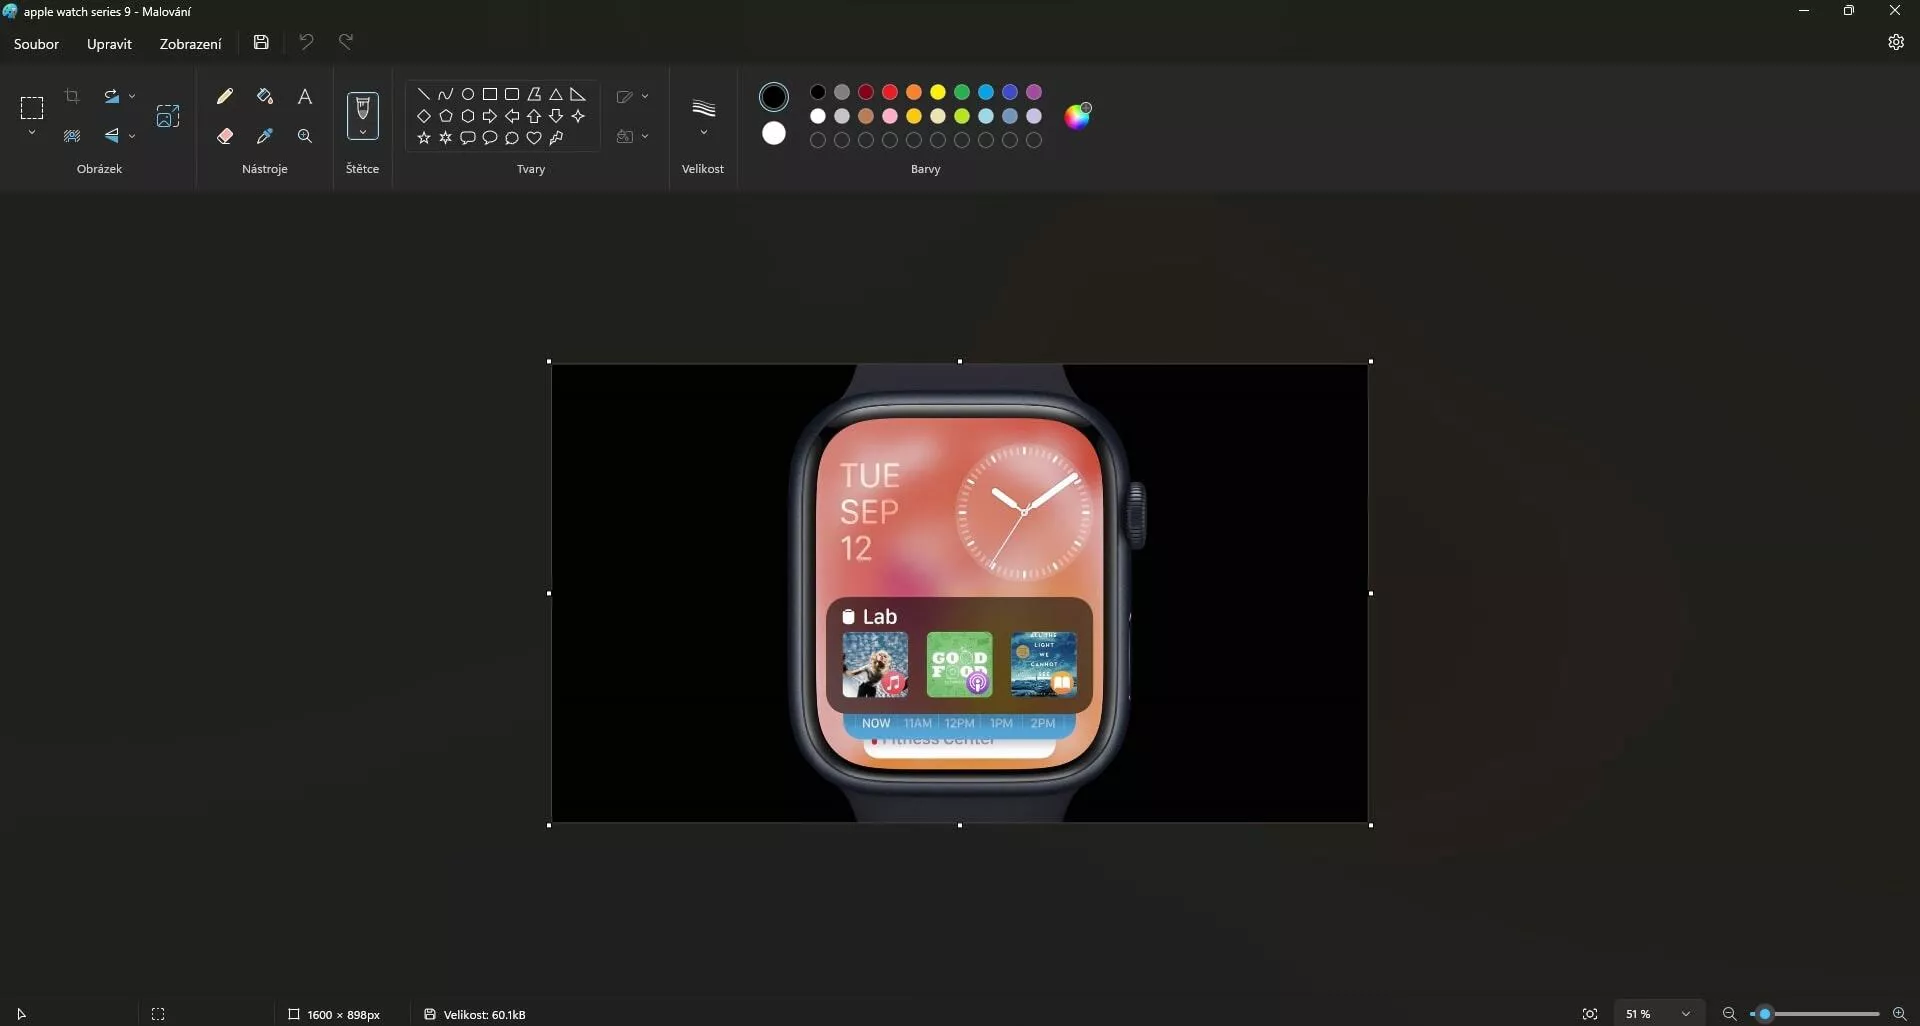The image size is (1920, 1026).
Task: Pick the yellow swatch in top row
Action: (x=938, y=92)
